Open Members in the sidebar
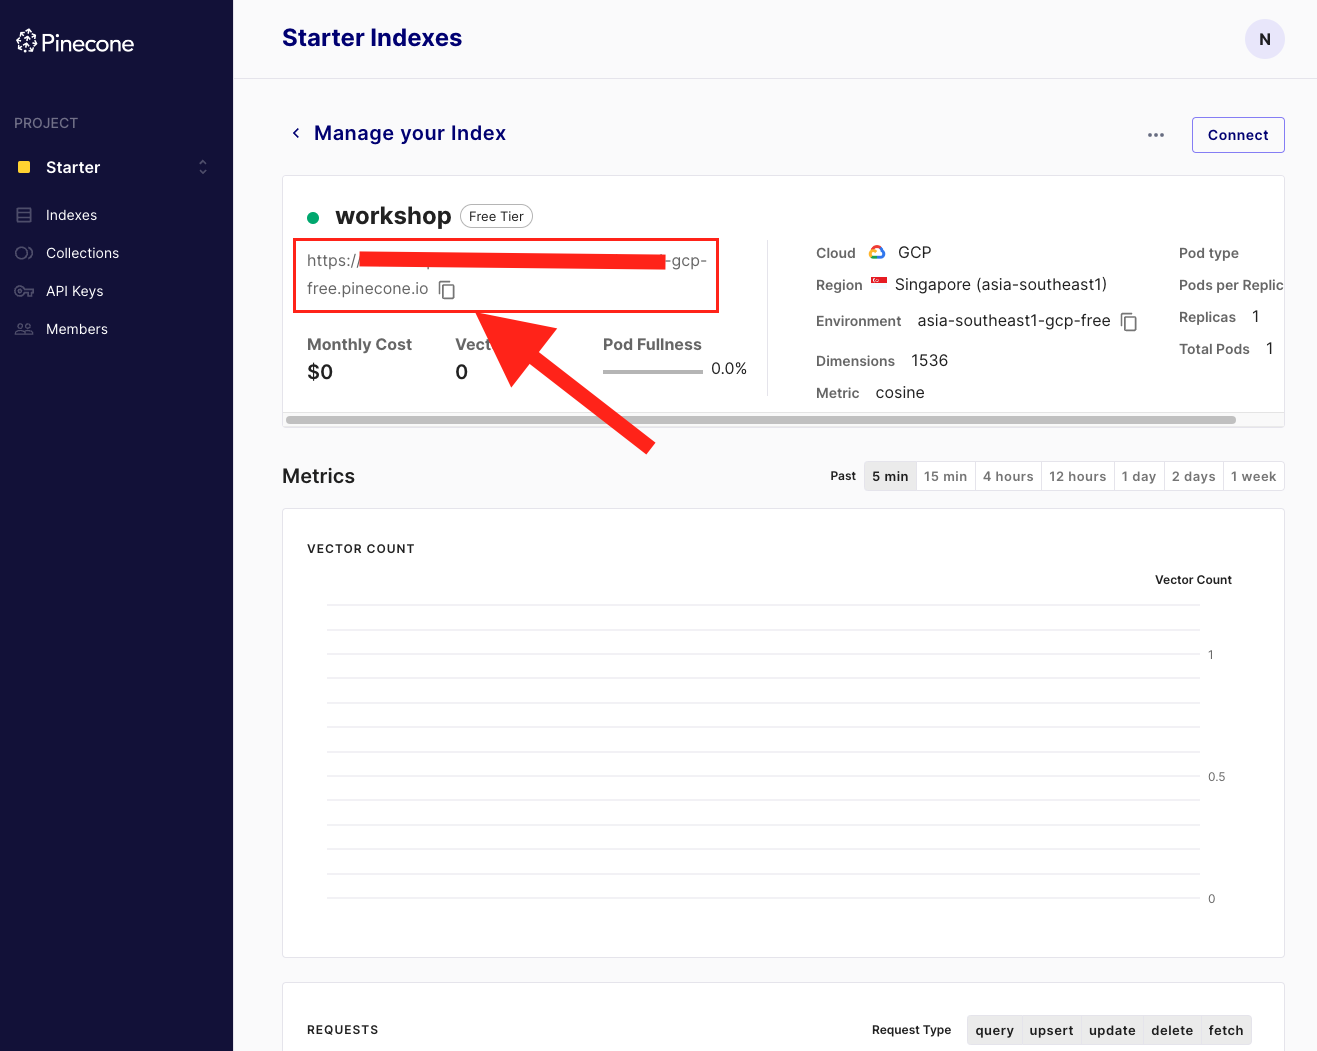 [x=77, y=329]
